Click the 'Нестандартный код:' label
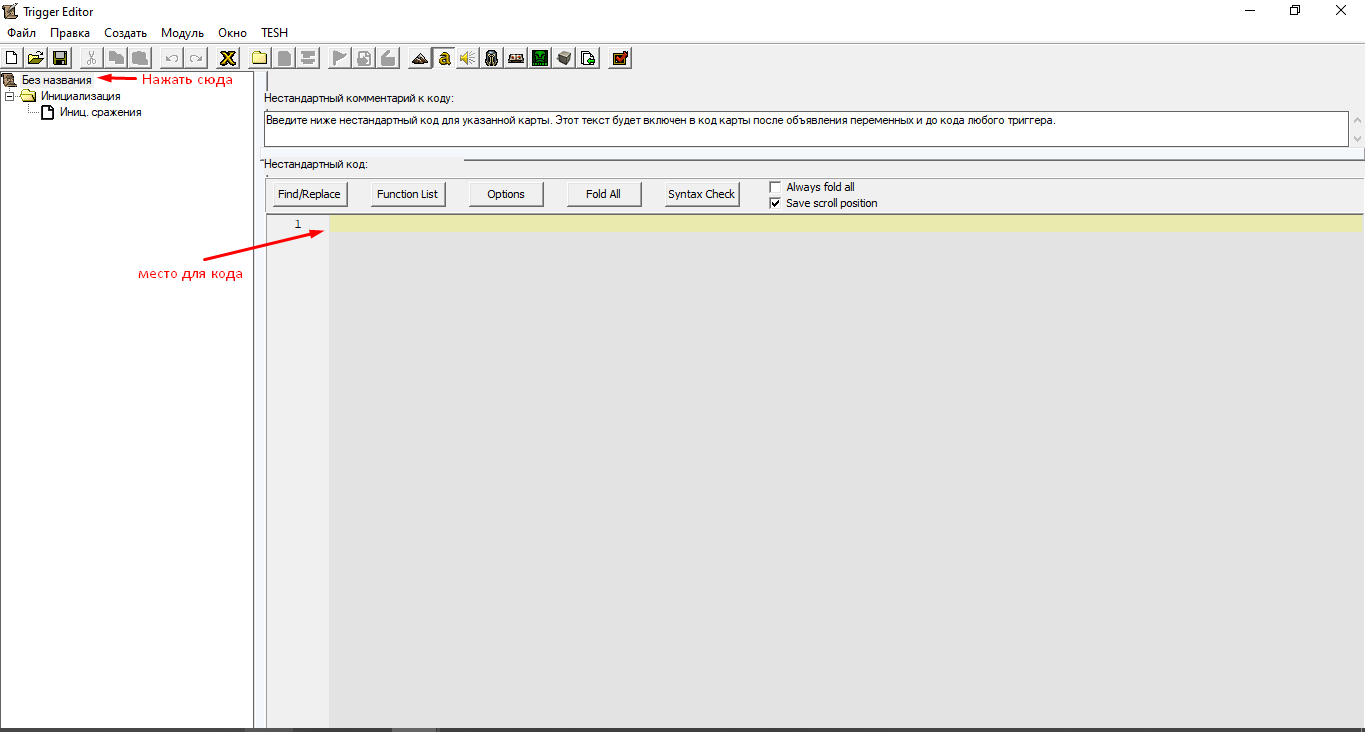Viewport: 1365px width, 732px height. point(316,163)
